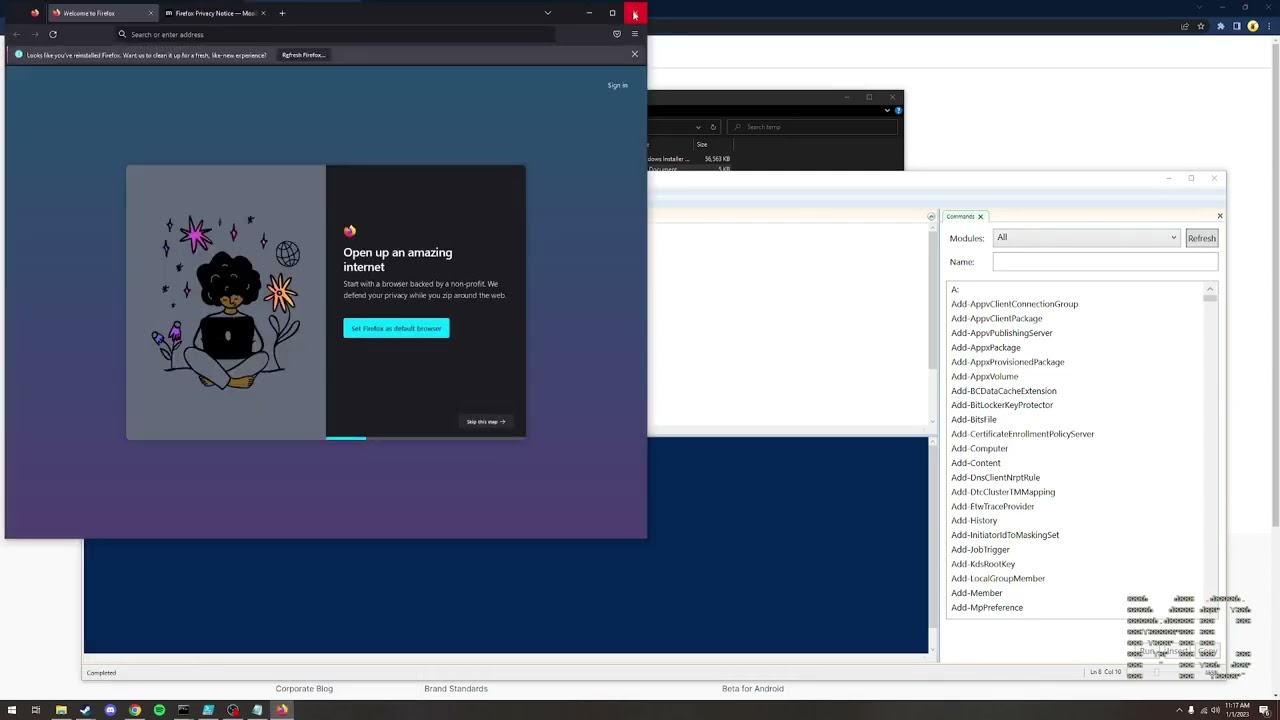Close the Welcome to Firefox tab
Viewport: 1280px width, 720px height.
[x=151, y=13]
